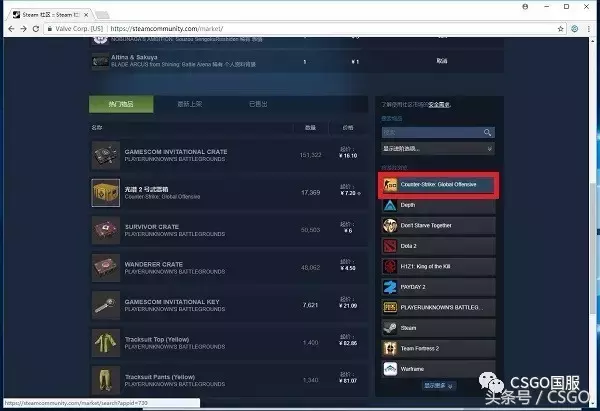Reload the Steam market page

[36, 29]
